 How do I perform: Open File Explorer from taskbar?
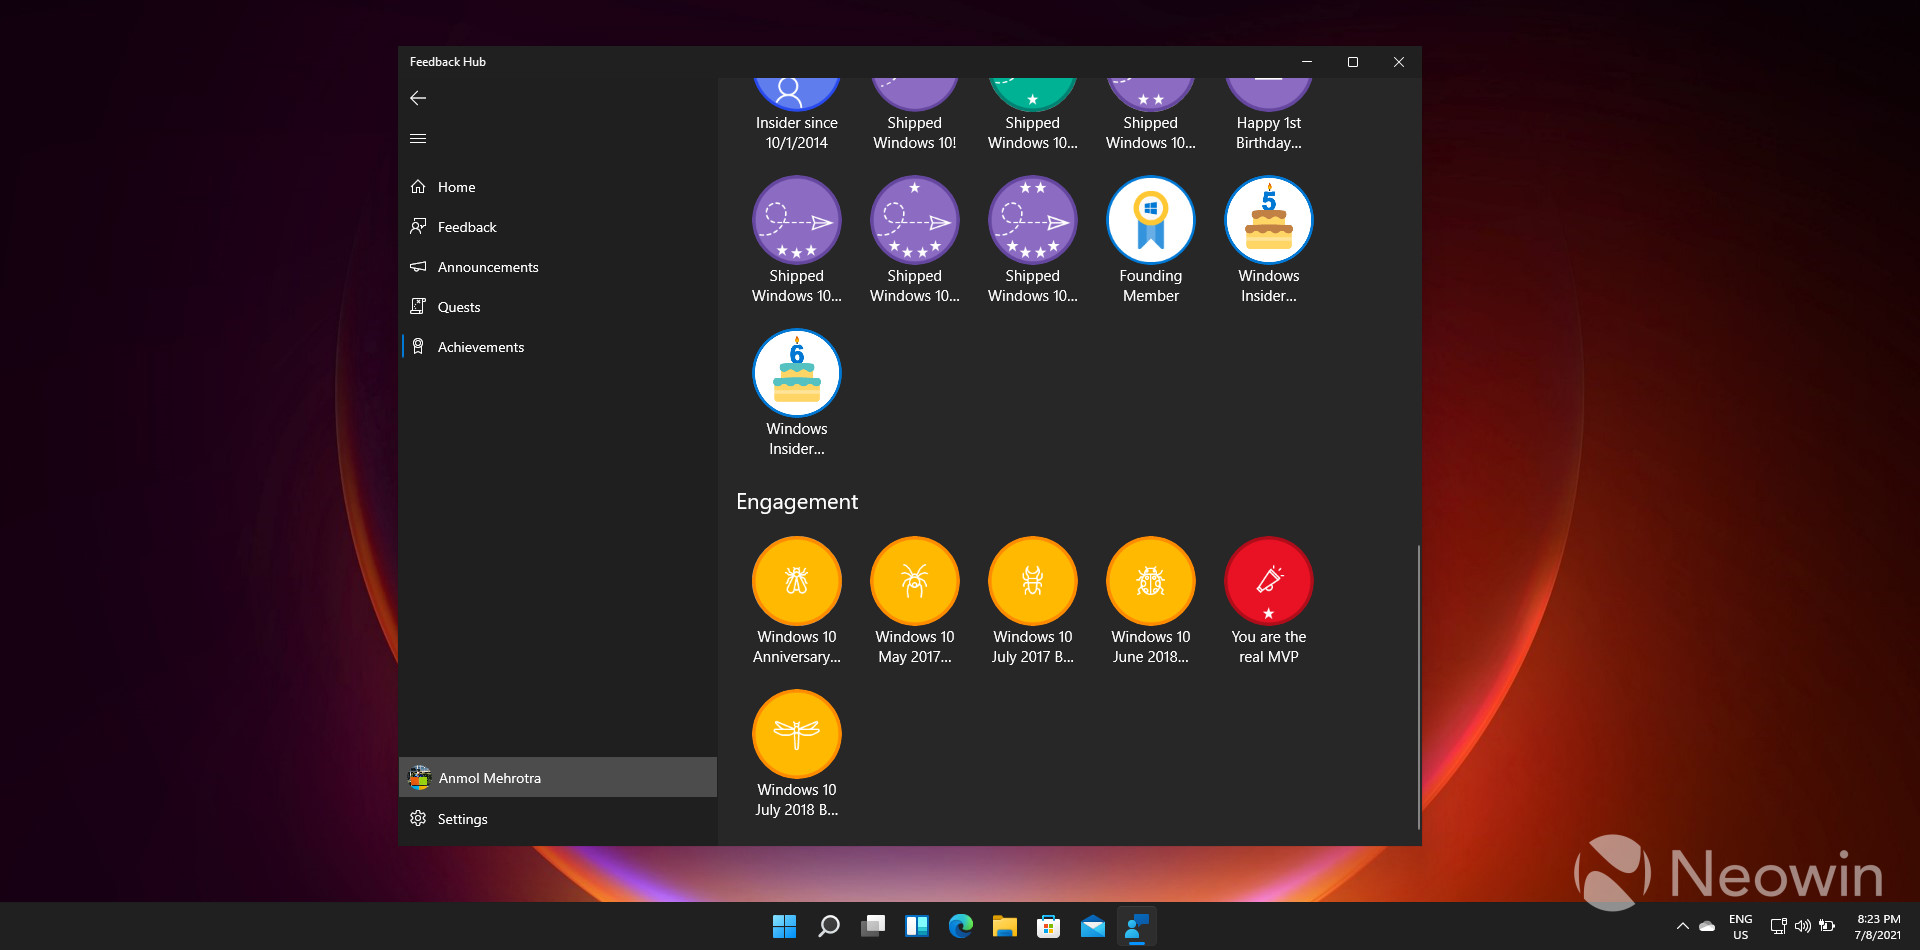click(1005, 926)
